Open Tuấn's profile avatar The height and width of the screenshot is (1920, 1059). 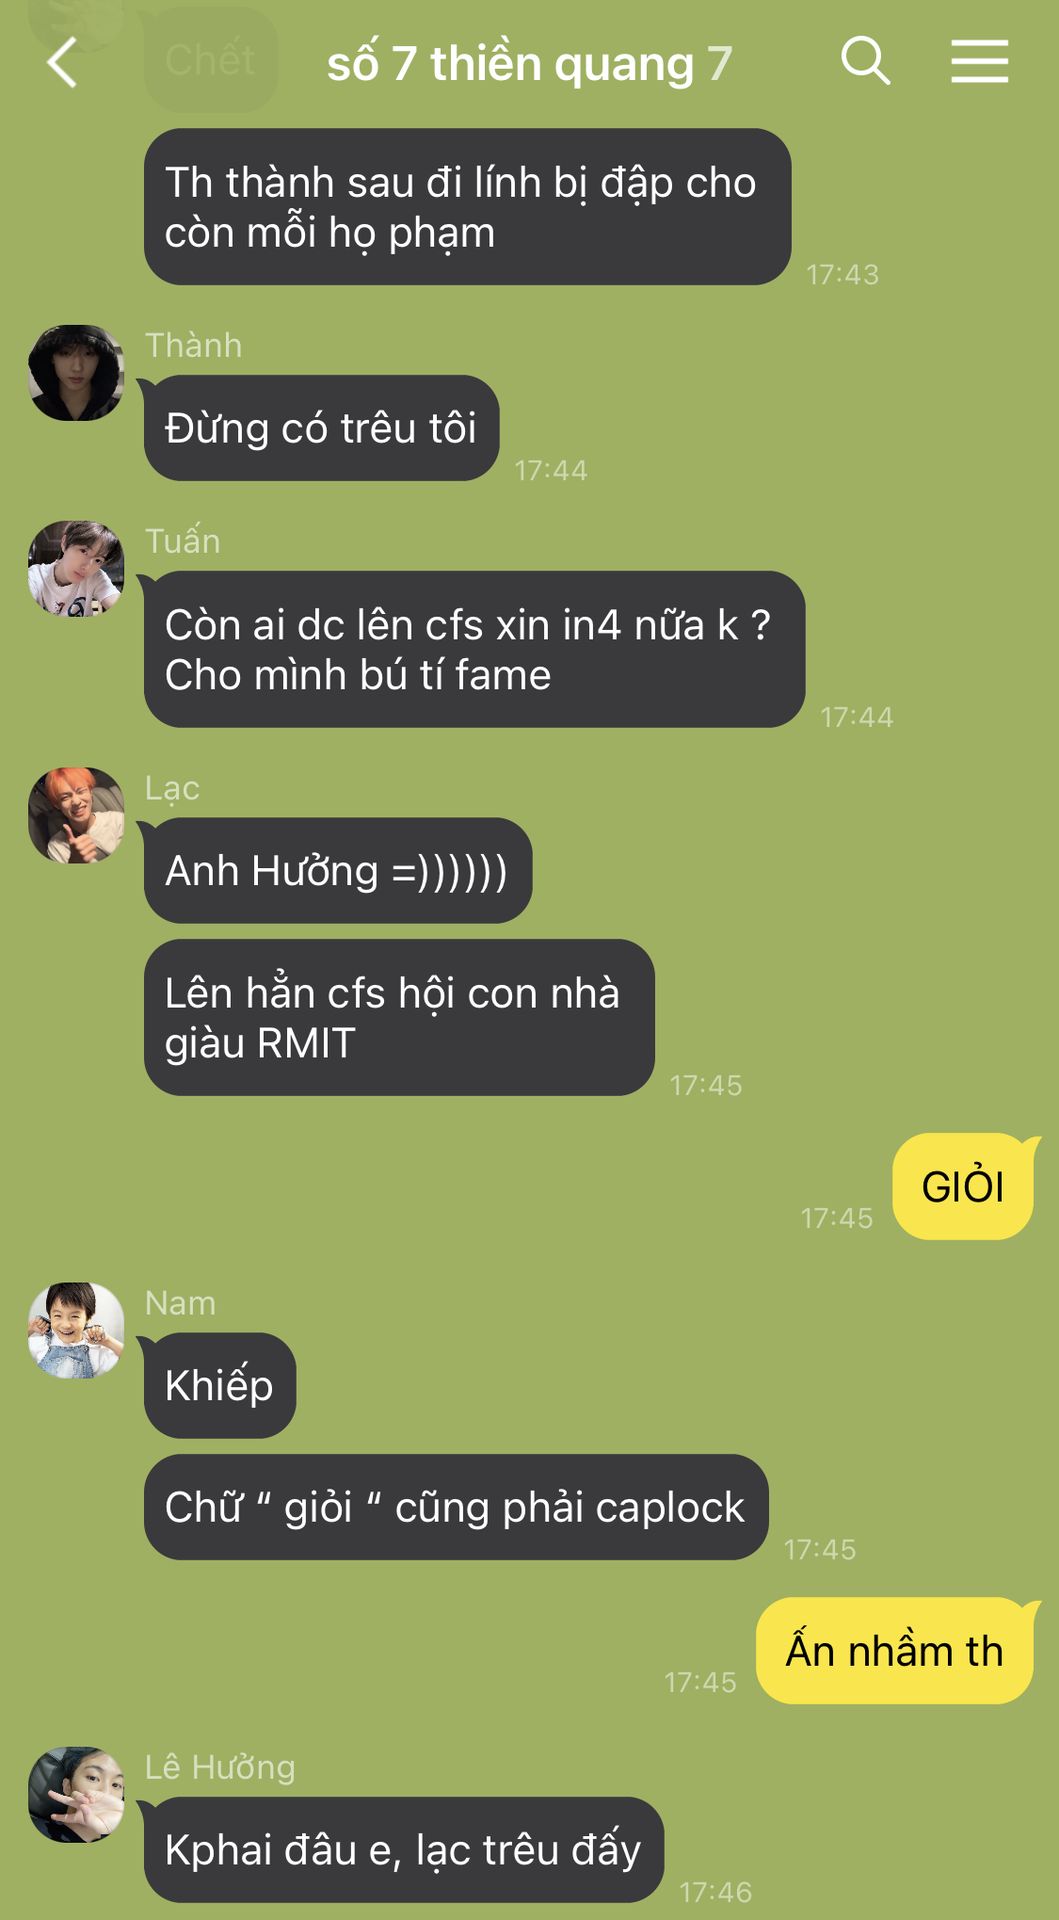click(x=76, y=568)
